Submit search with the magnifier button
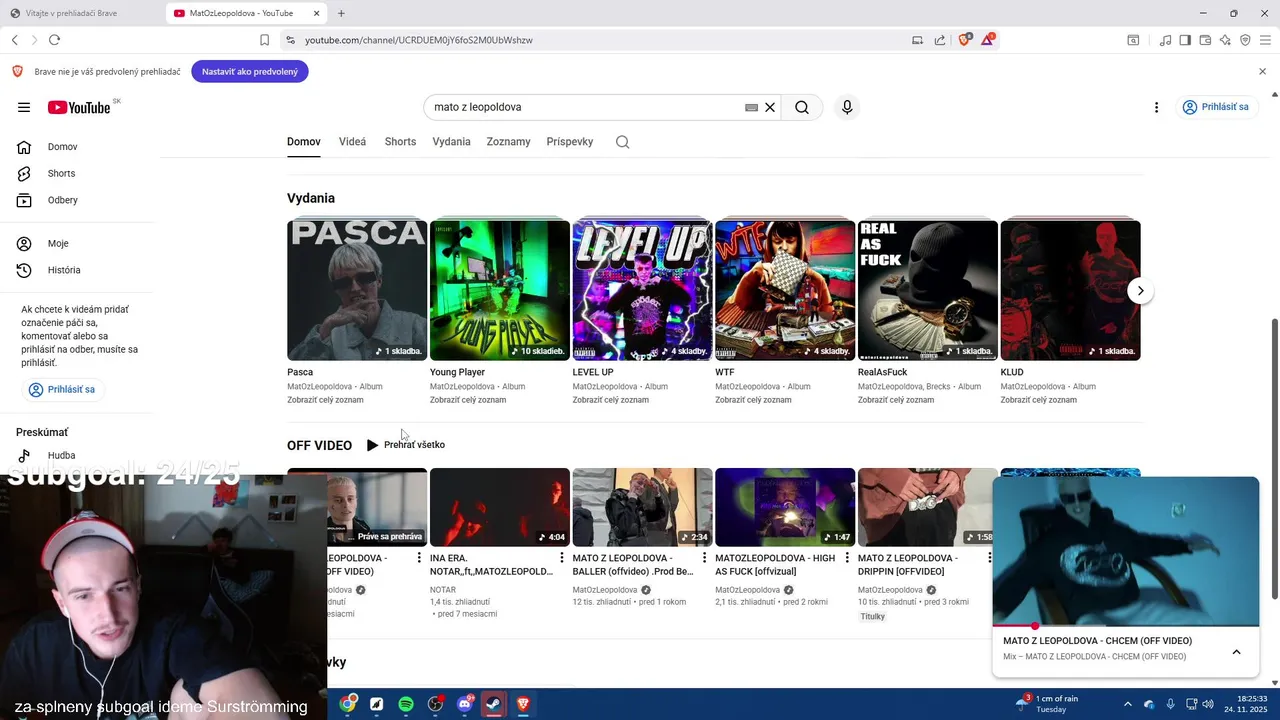The height and width of the screenshot is (720, 1280). click(802, 107)
